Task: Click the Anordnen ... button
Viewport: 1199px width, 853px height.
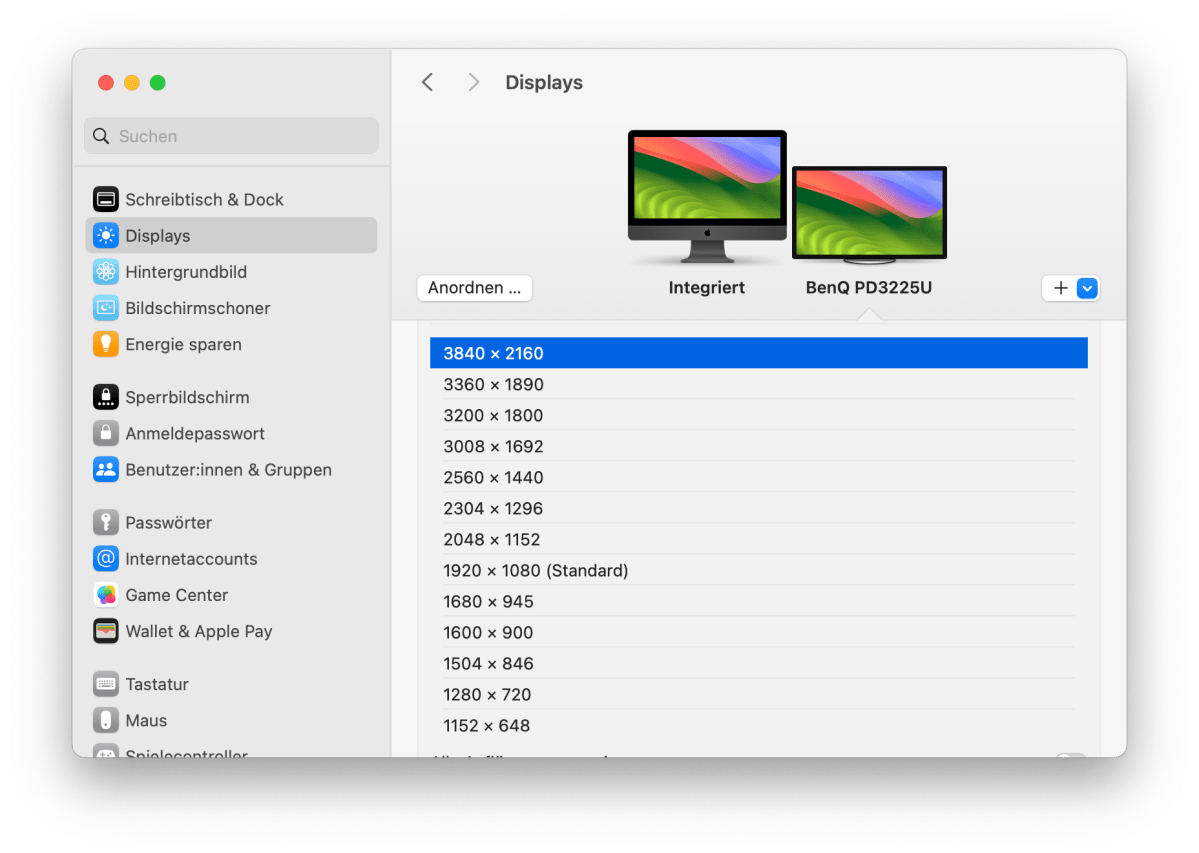Action: pyautogui.click(x=475, y=288)
